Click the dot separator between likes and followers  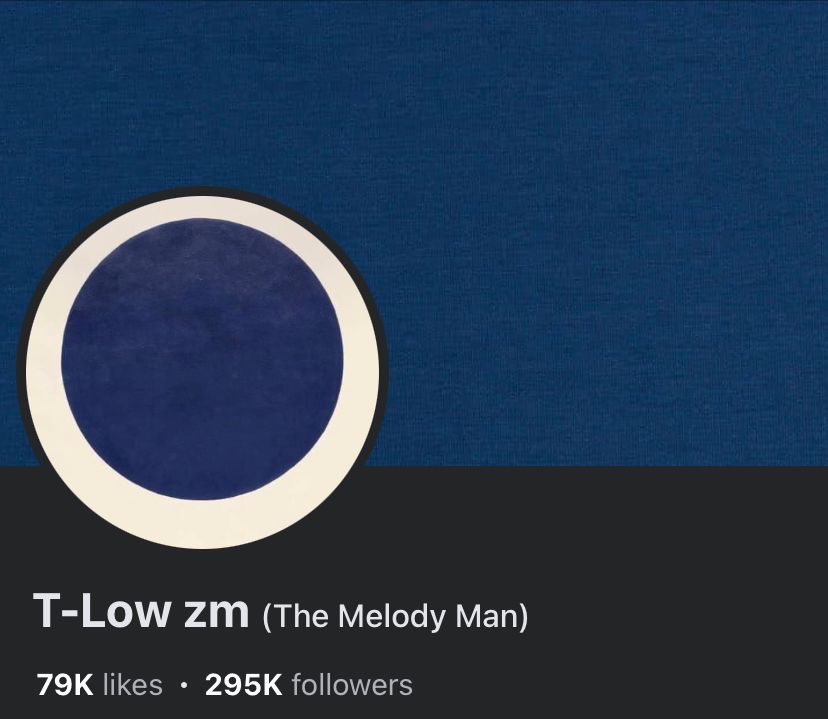click(x=184, y=685)
